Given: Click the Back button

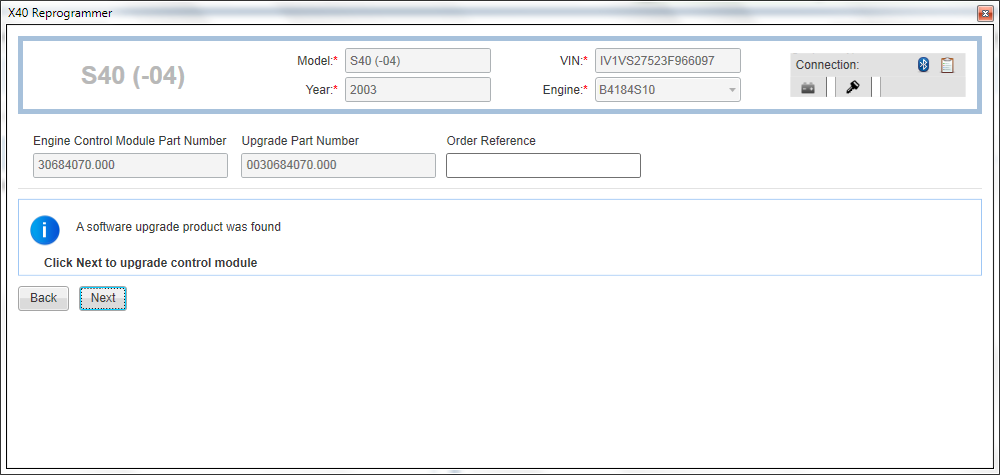Looking at the screenshot, I should (x=43, y=298).
